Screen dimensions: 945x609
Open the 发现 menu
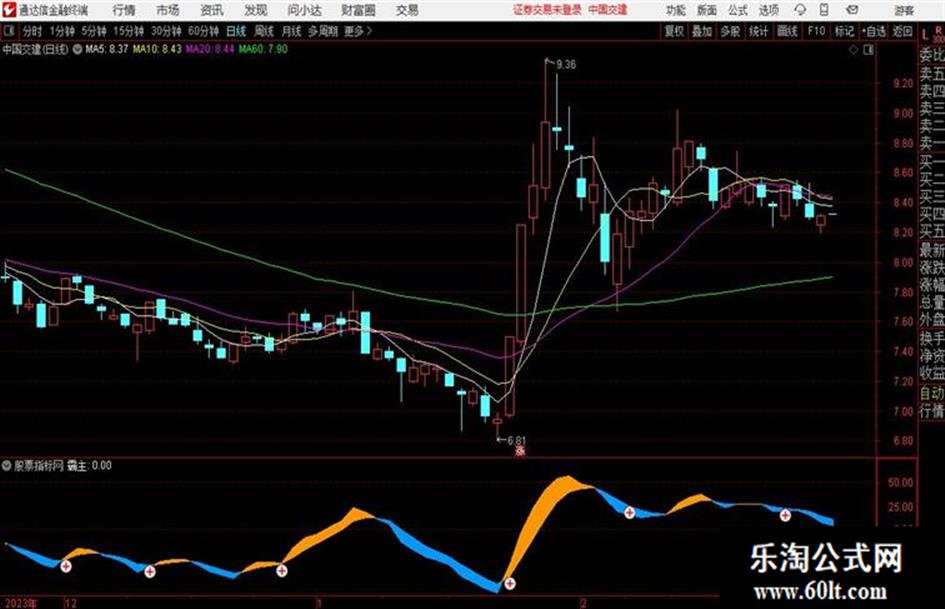click(256, 10)
